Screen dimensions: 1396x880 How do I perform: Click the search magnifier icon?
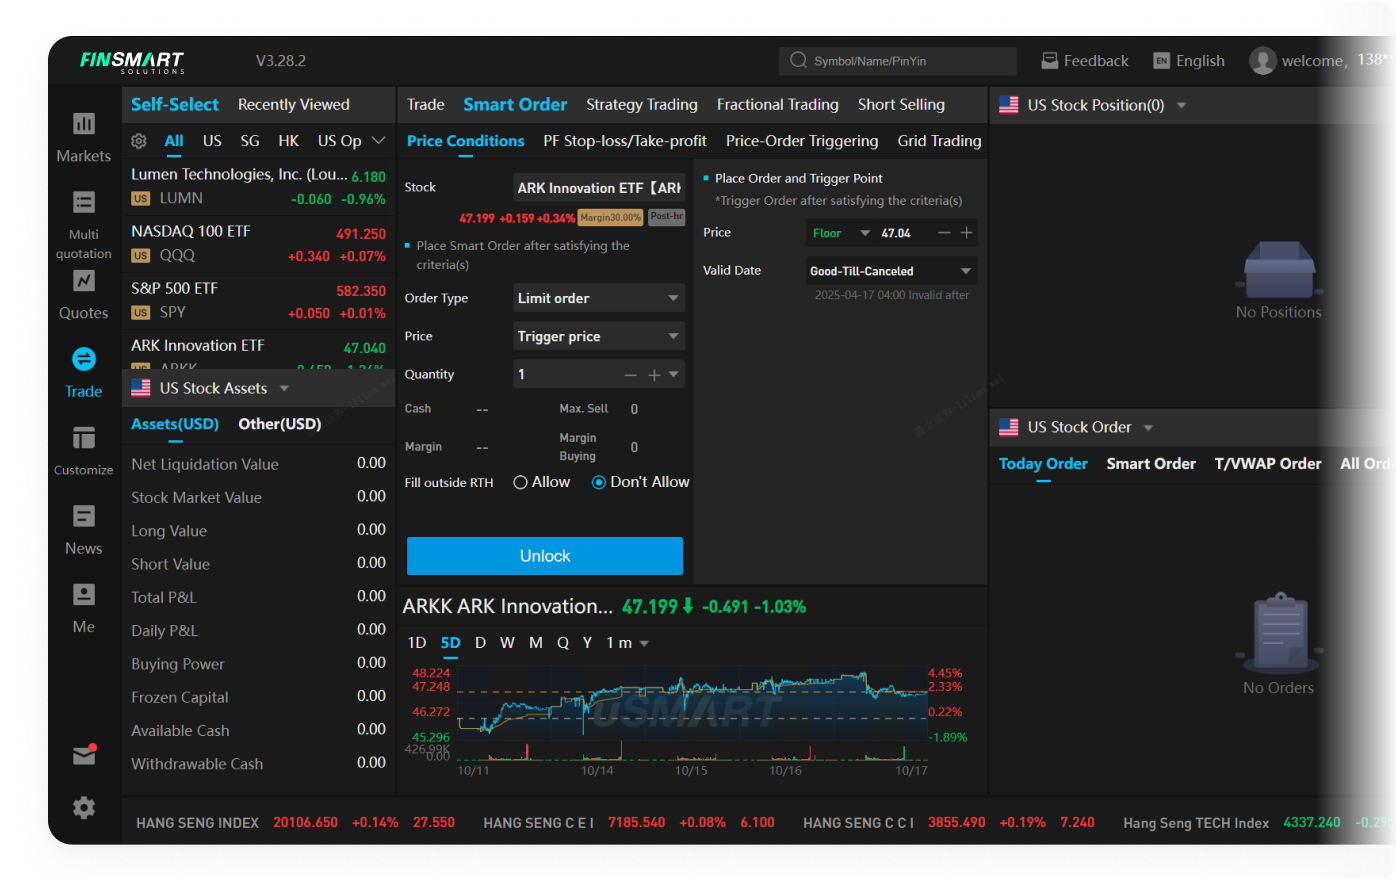798,61
